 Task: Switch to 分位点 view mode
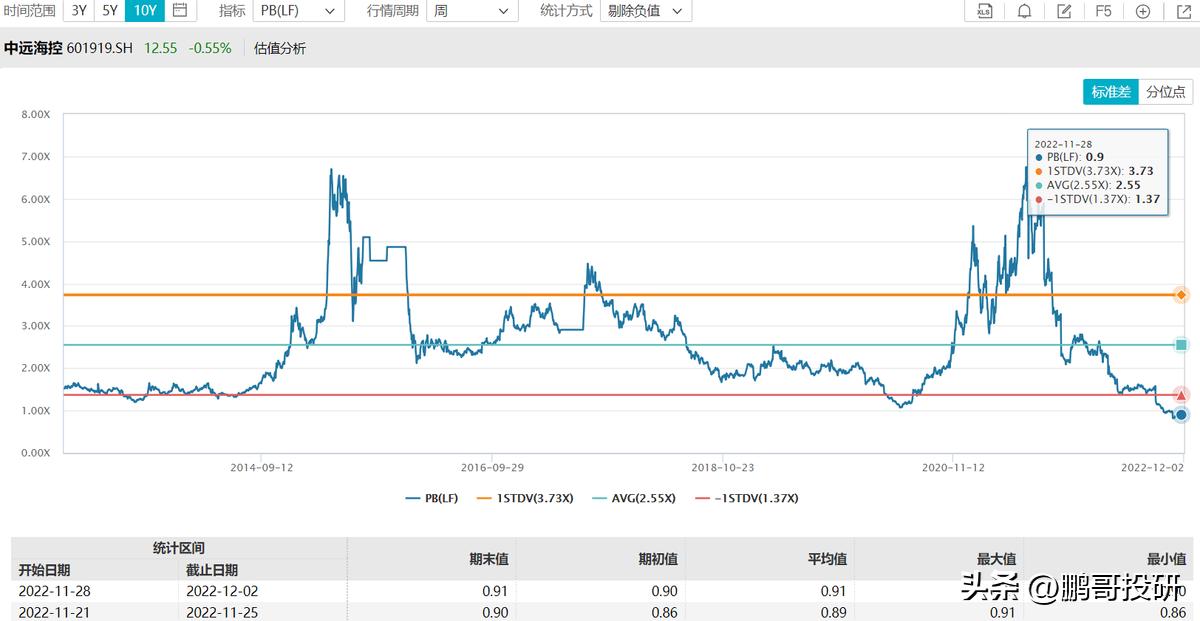[1168, 91]
